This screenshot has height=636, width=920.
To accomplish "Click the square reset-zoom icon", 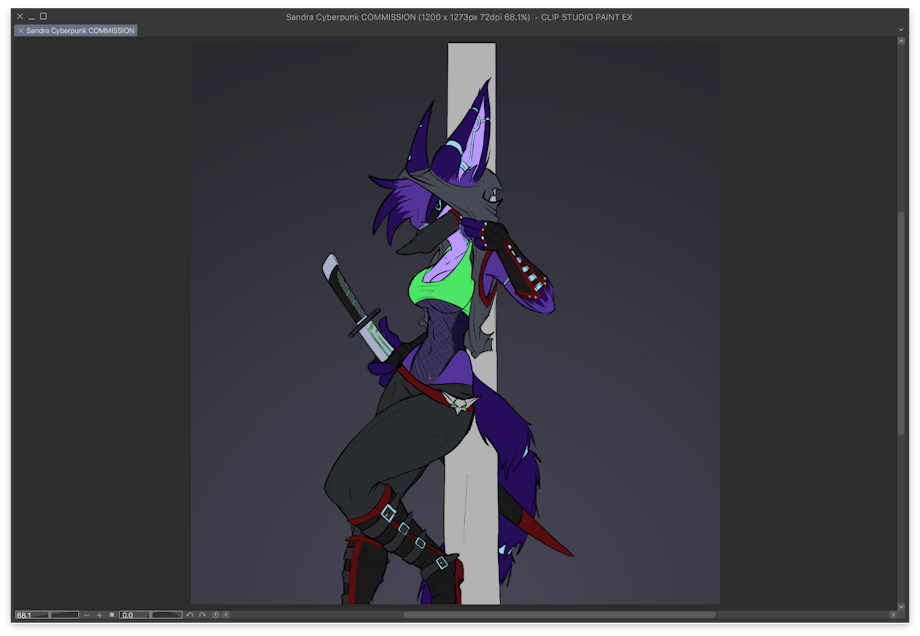I will pyautogui.click(x=111, y=615).
